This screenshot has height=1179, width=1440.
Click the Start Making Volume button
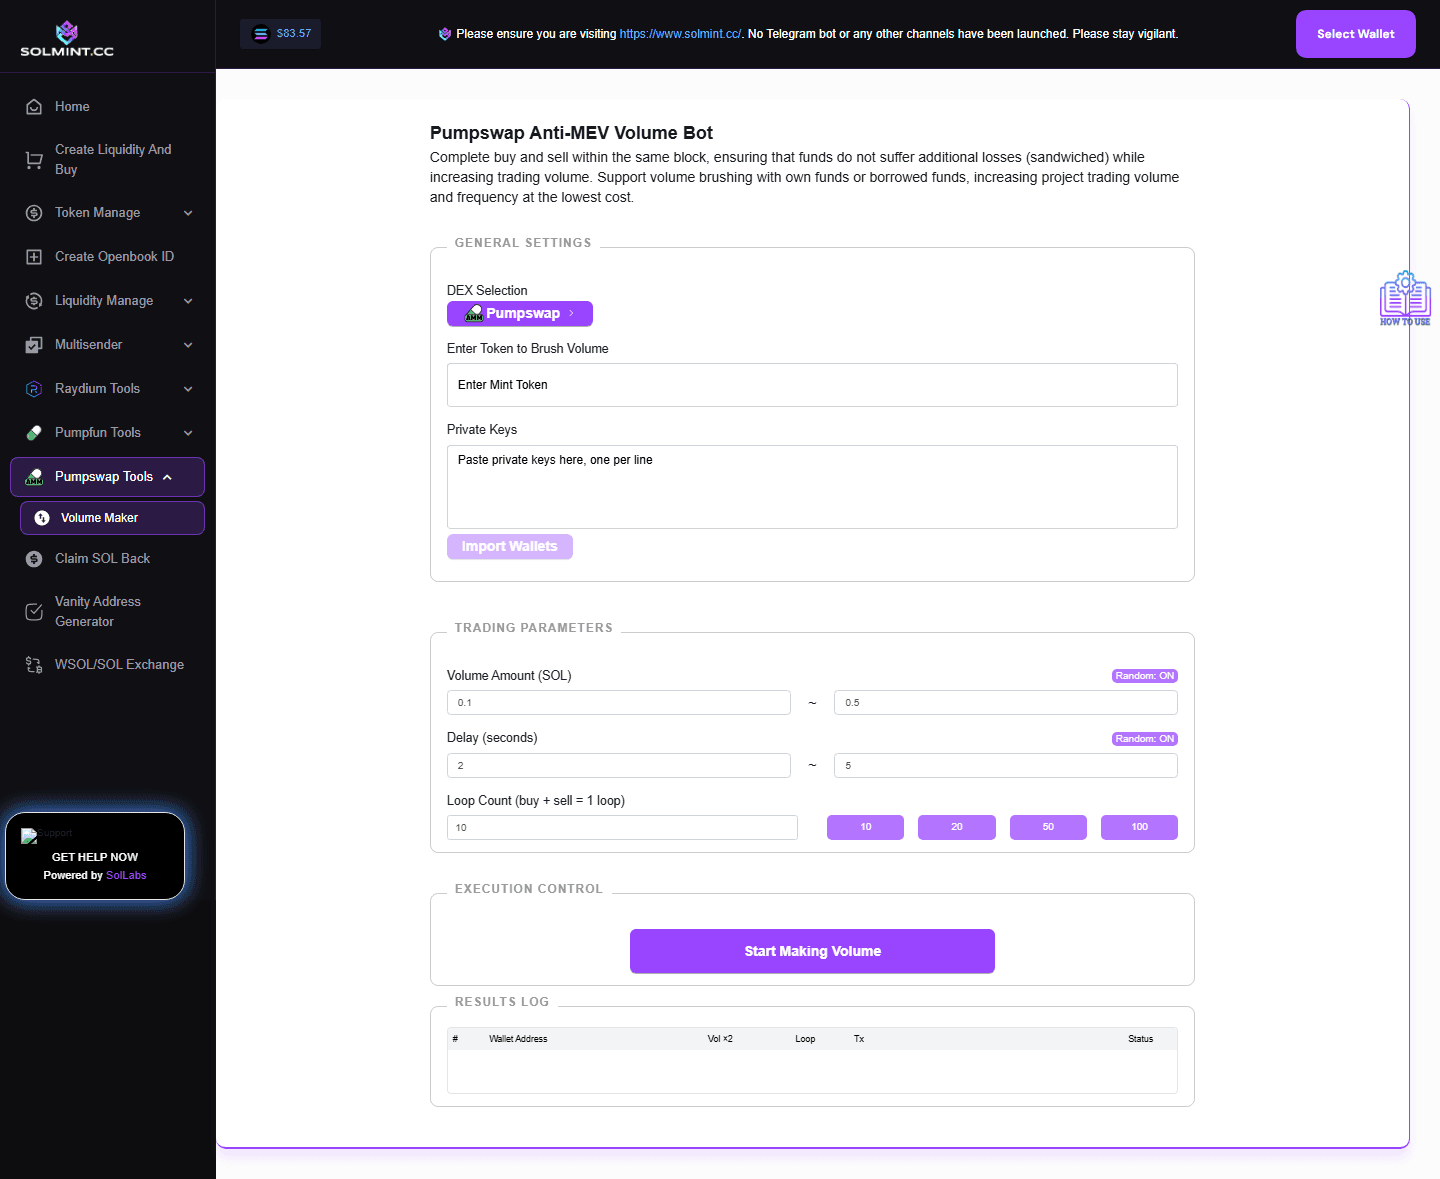[x=812, y=951]
